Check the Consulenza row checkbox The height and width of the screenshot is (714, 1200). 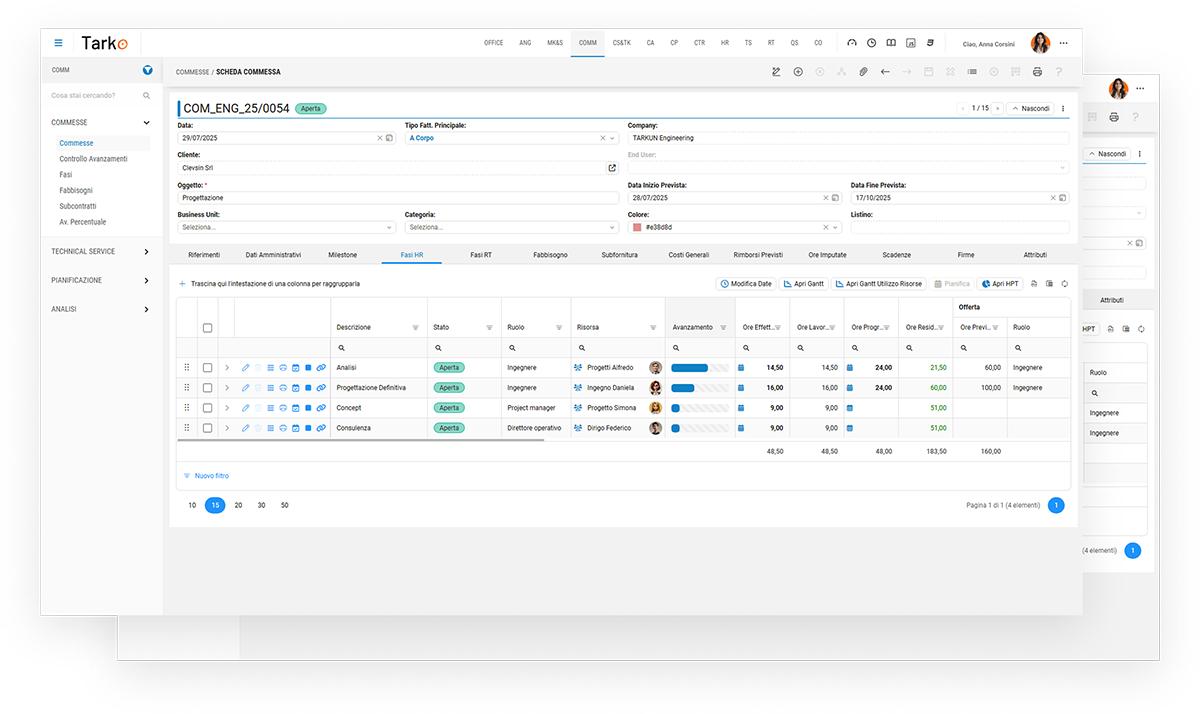click(x=207, y=428)
